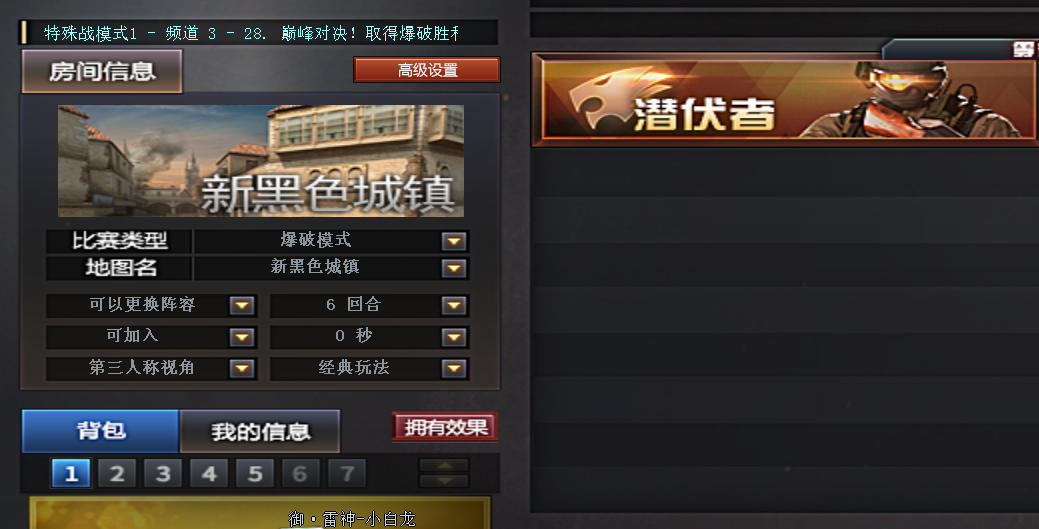Select backpack slot 4
This screenshot has width=1039, height=529.
209,473
